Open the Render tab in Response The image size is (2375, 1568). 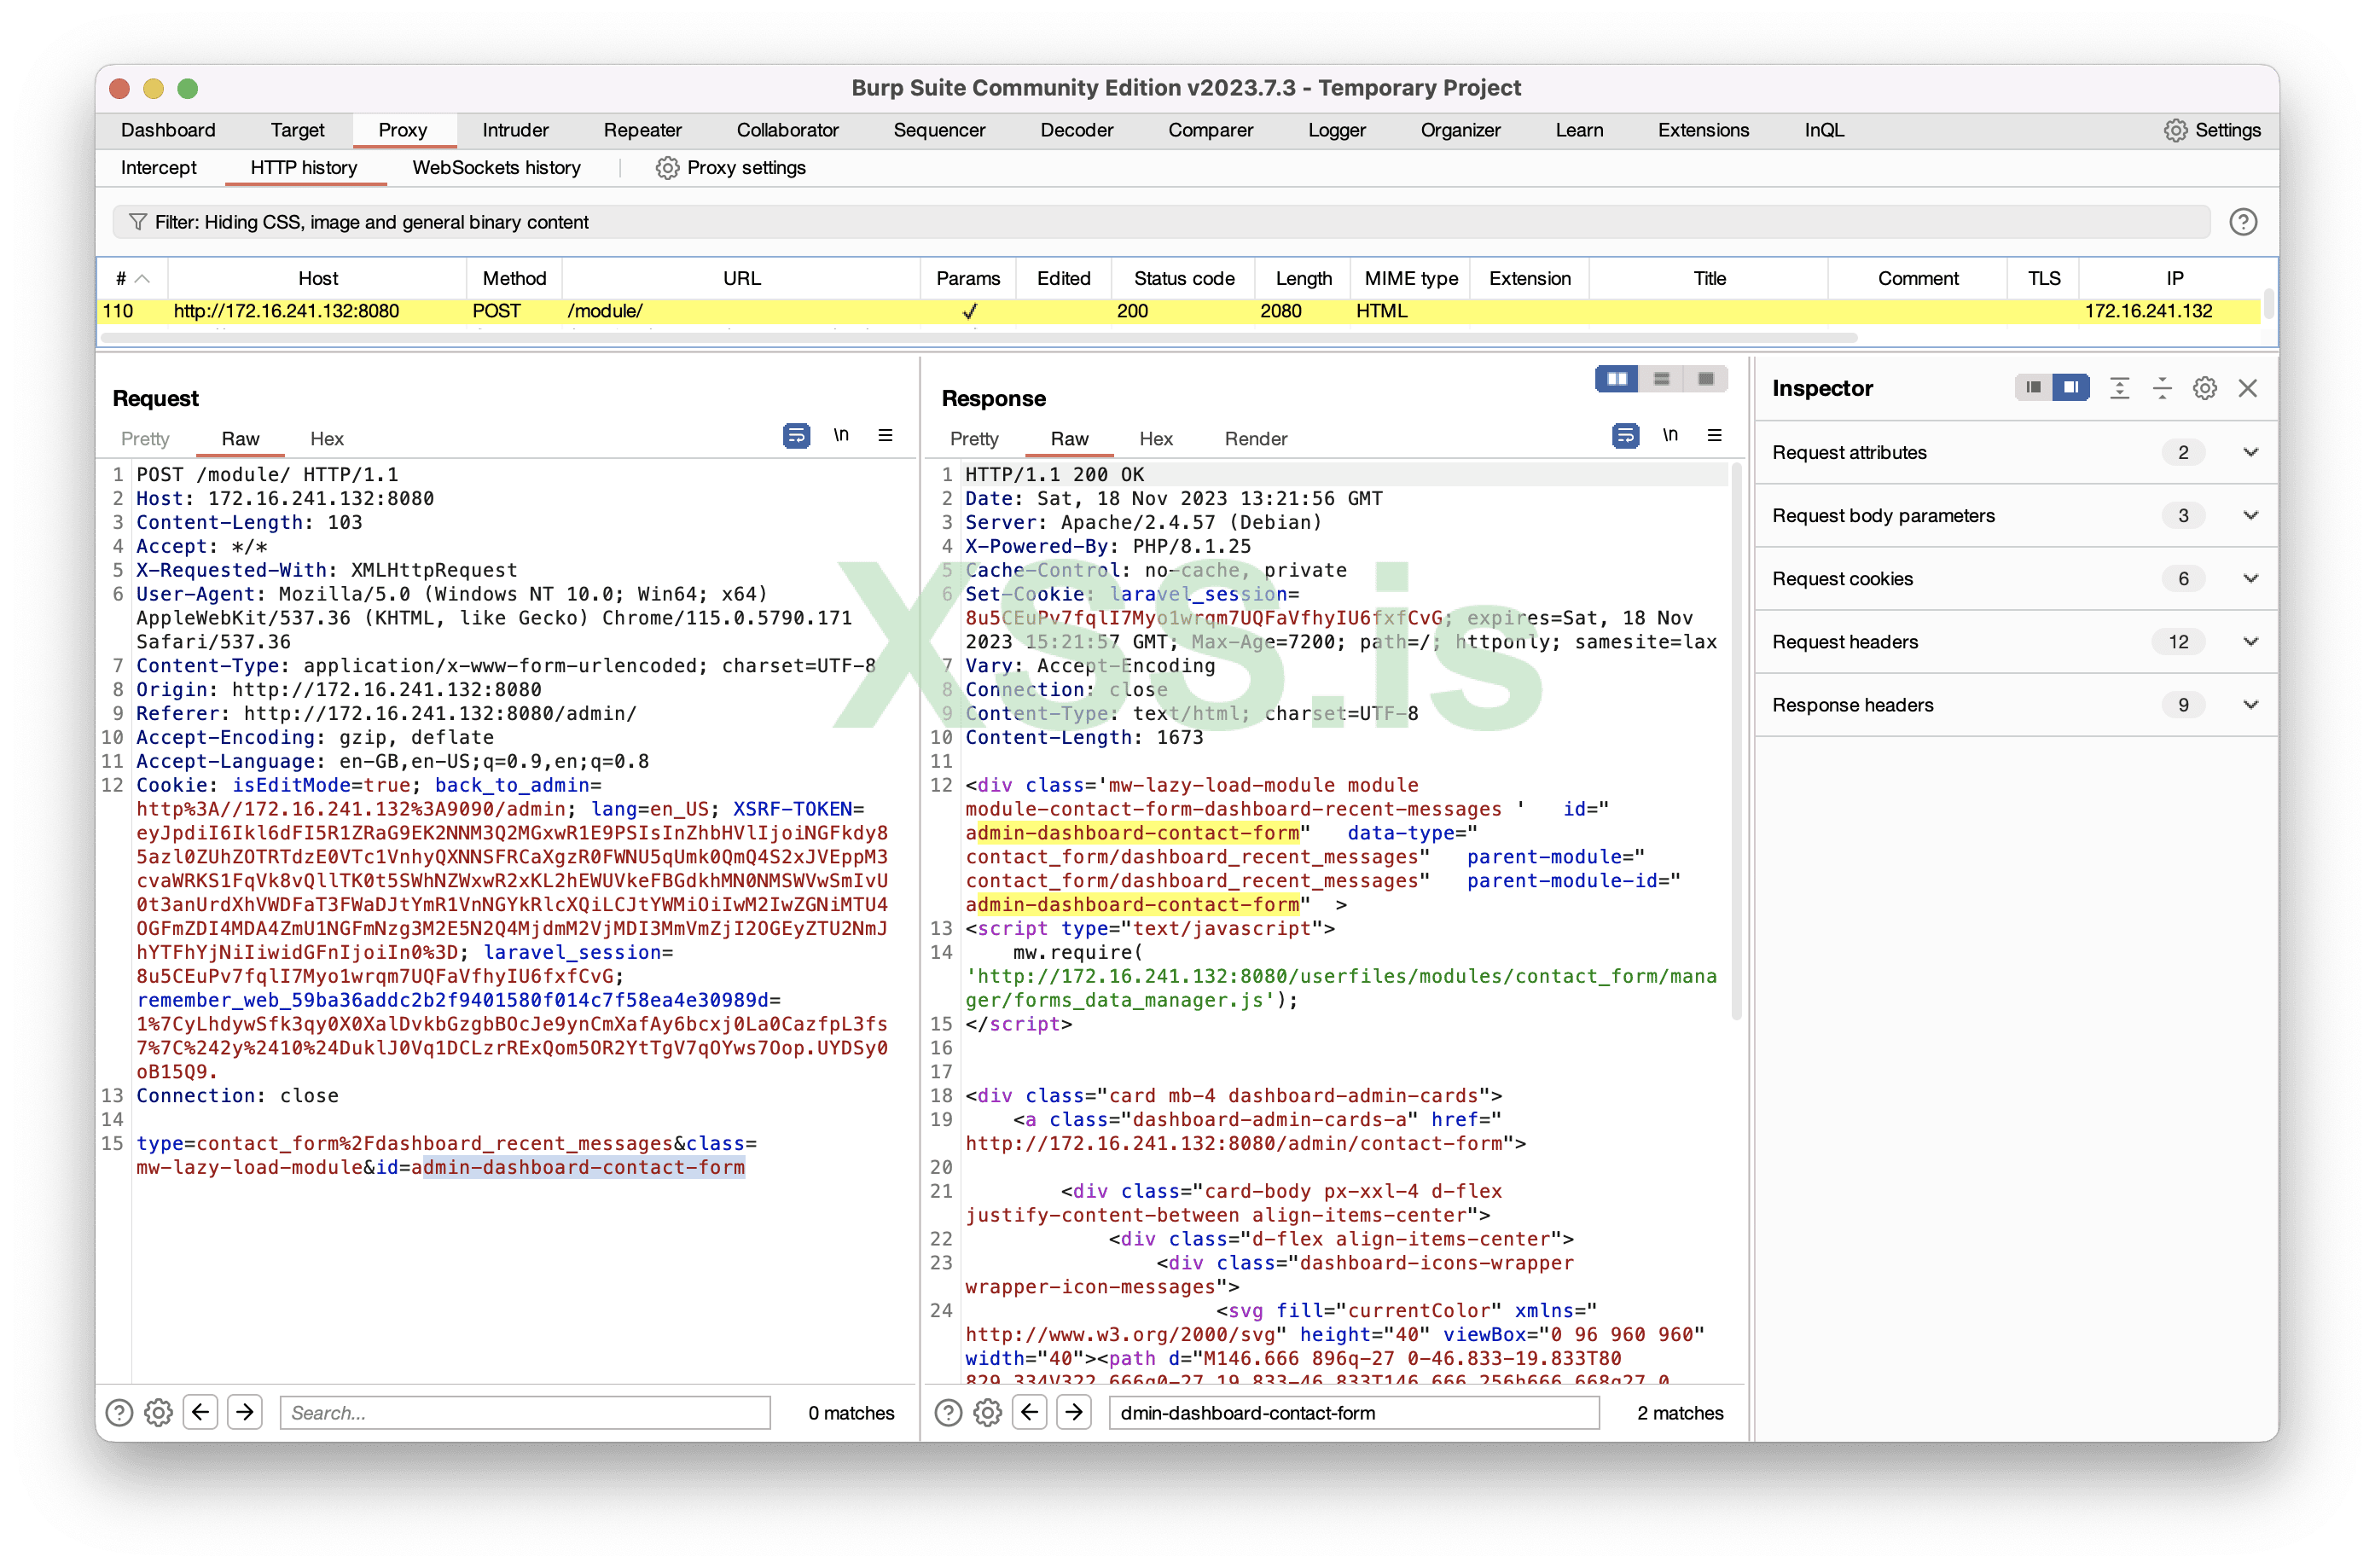(x=1255, y=439)
